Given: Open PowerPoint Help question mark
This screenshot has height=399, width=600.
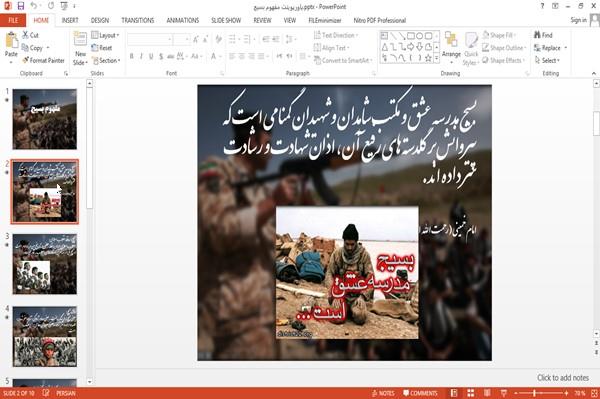Looking at the screenshot, I should pos(542,6).
